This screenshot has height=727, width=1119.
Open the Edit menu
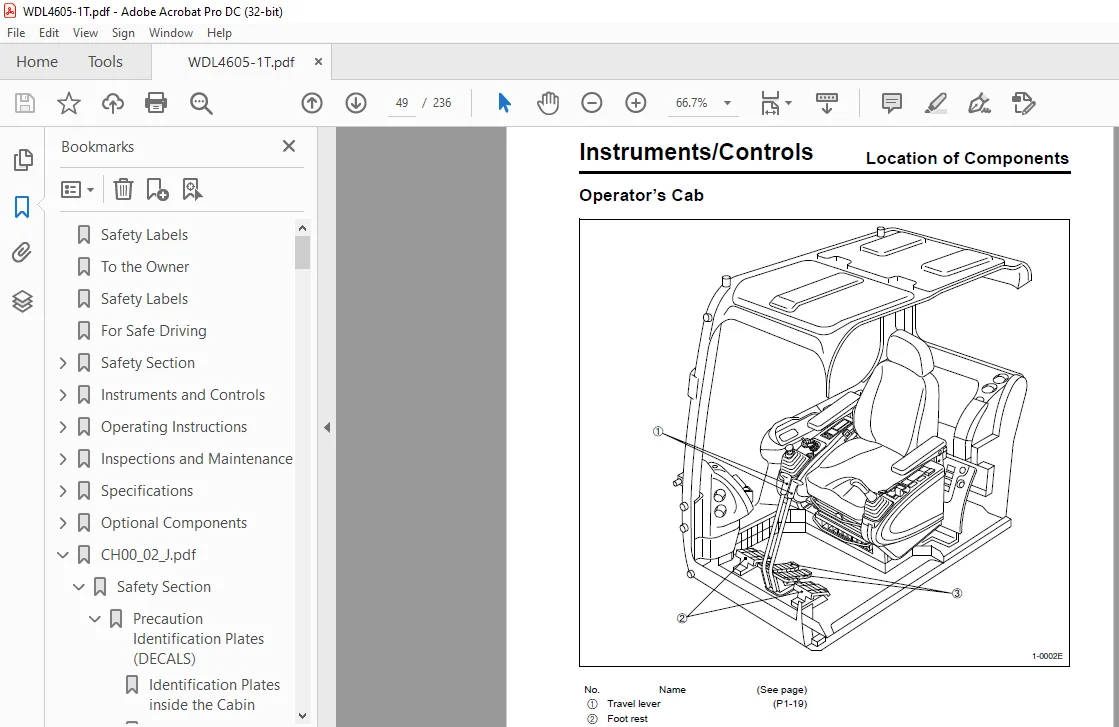pos(49,33)
